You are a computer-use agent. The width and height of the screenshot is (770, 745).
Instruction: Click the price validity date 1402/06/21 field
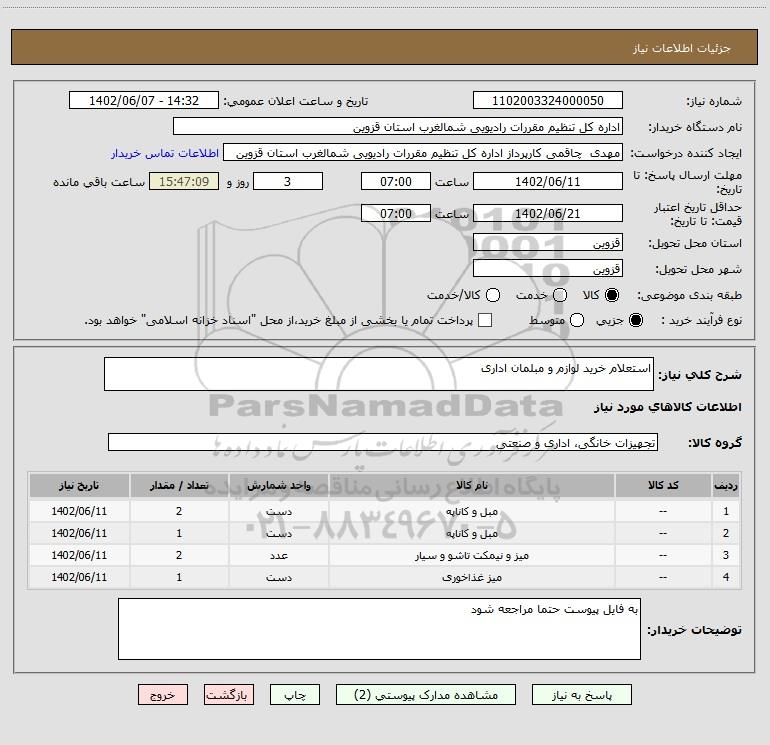click(548, 213)
